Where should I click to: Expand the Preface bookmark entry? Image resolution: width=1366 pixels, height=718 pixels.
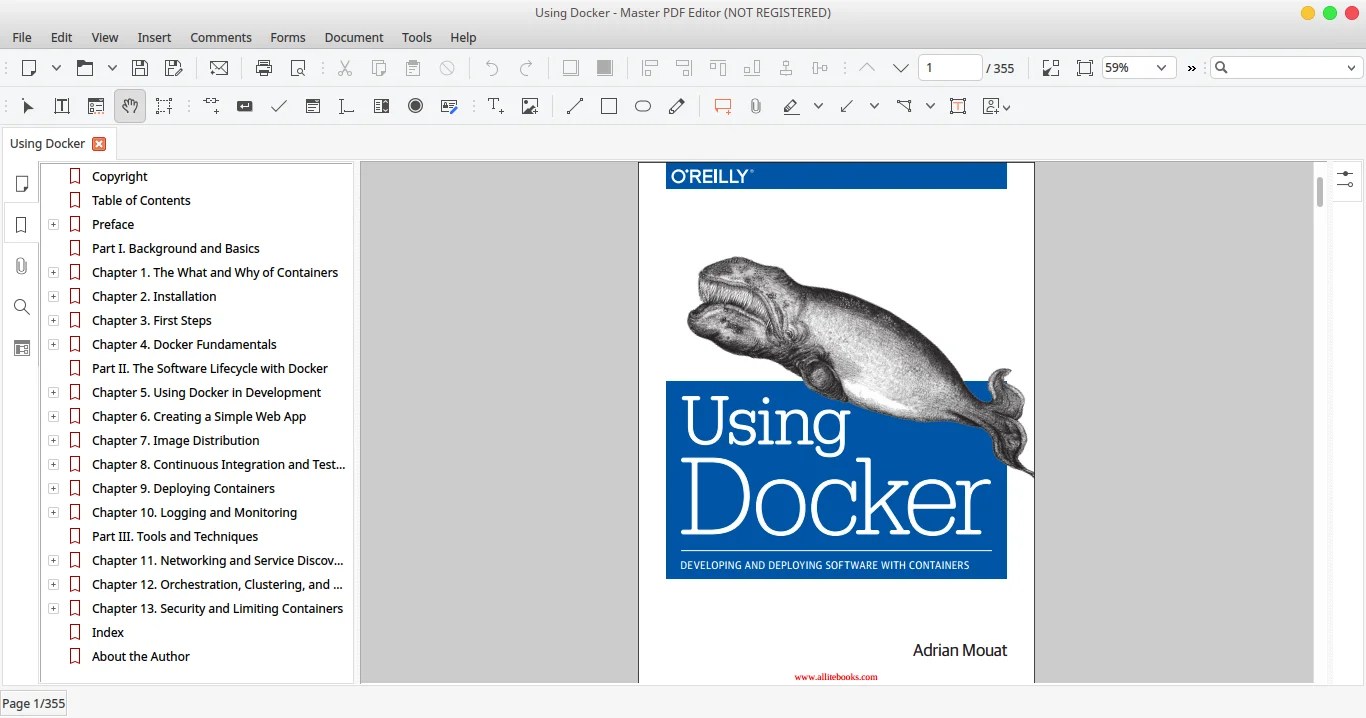[x=53, y=224]
